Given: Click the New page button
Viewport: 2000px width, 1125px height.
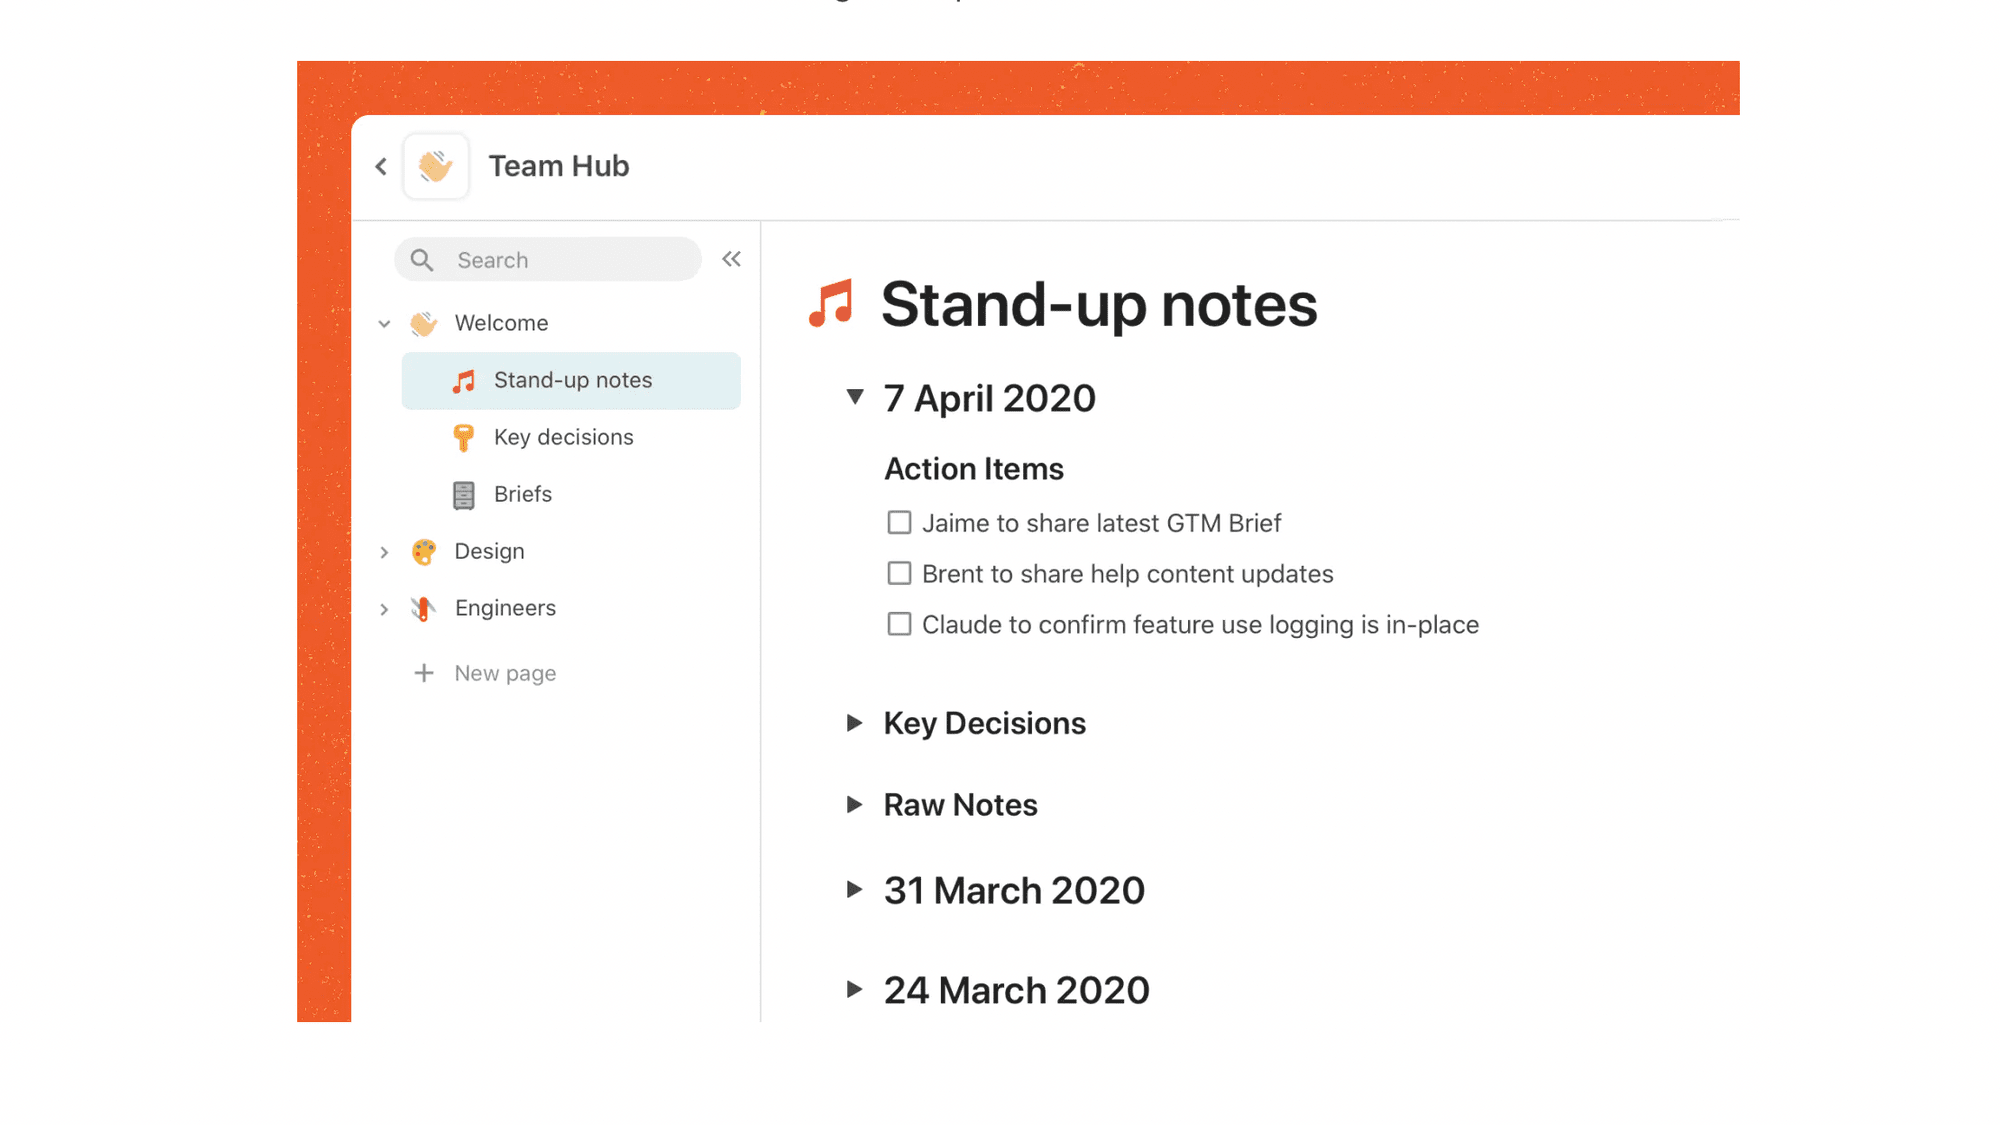Looking at the screenshot, I should click(505, 673).
